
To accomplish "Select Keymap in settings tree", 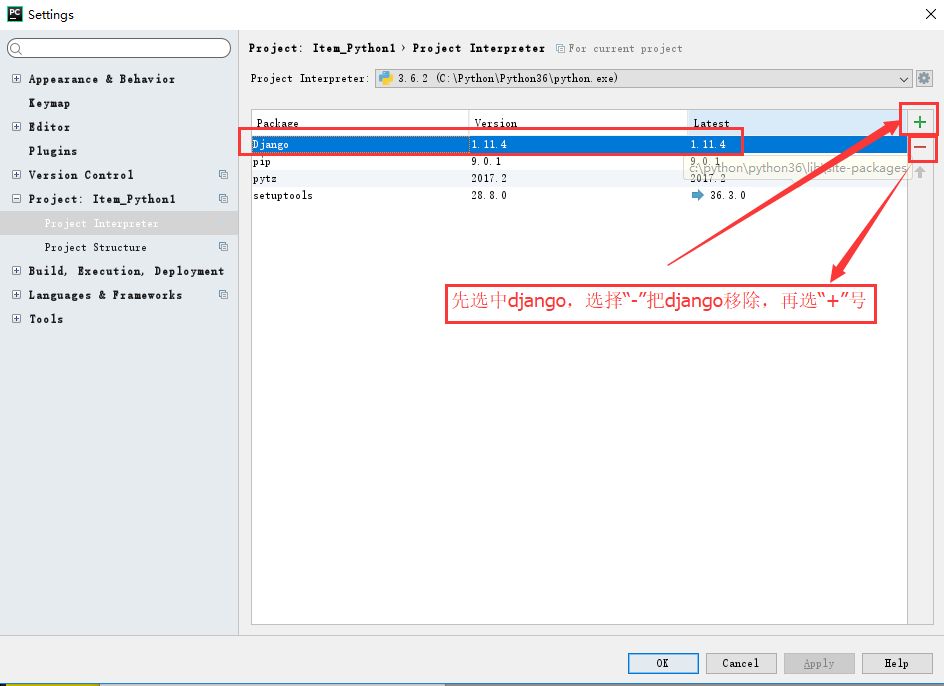I will click(49, 103).
